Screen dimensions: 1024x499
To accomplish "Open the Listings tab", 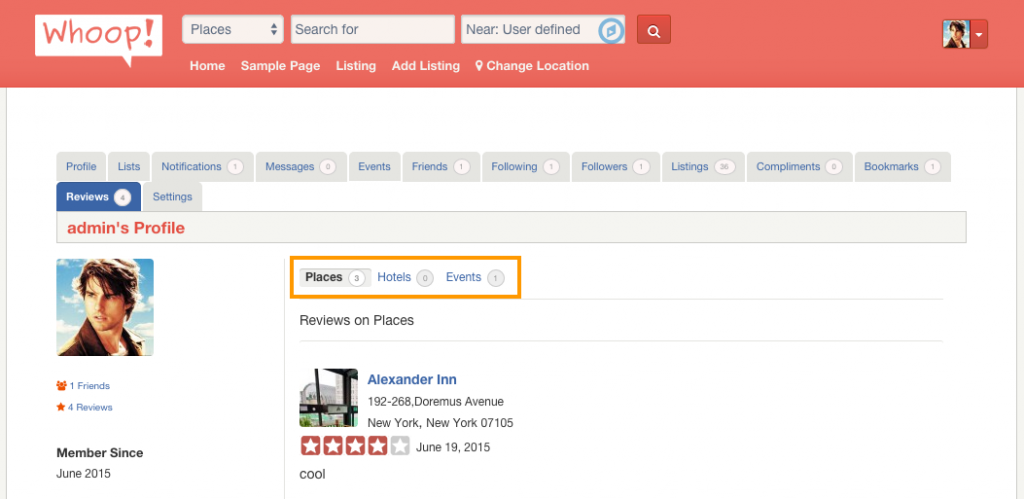I will pyautogui.click(x=703, y=167).
